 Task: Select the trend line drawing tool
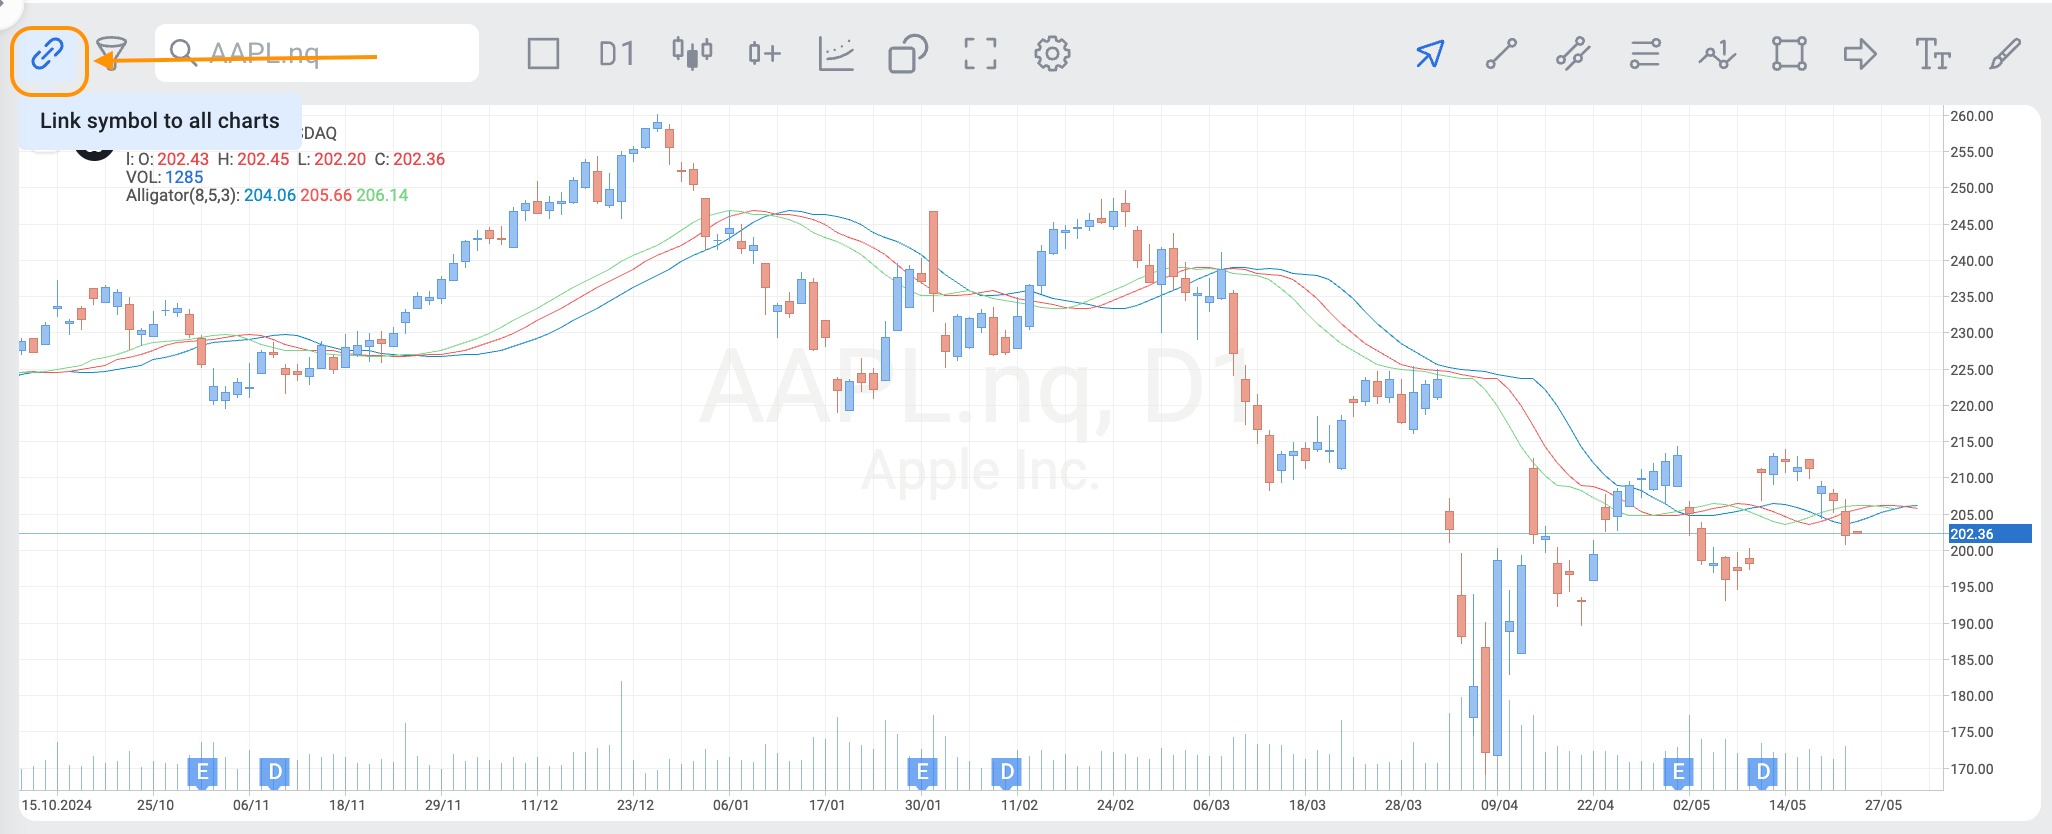coord(1501,53)
